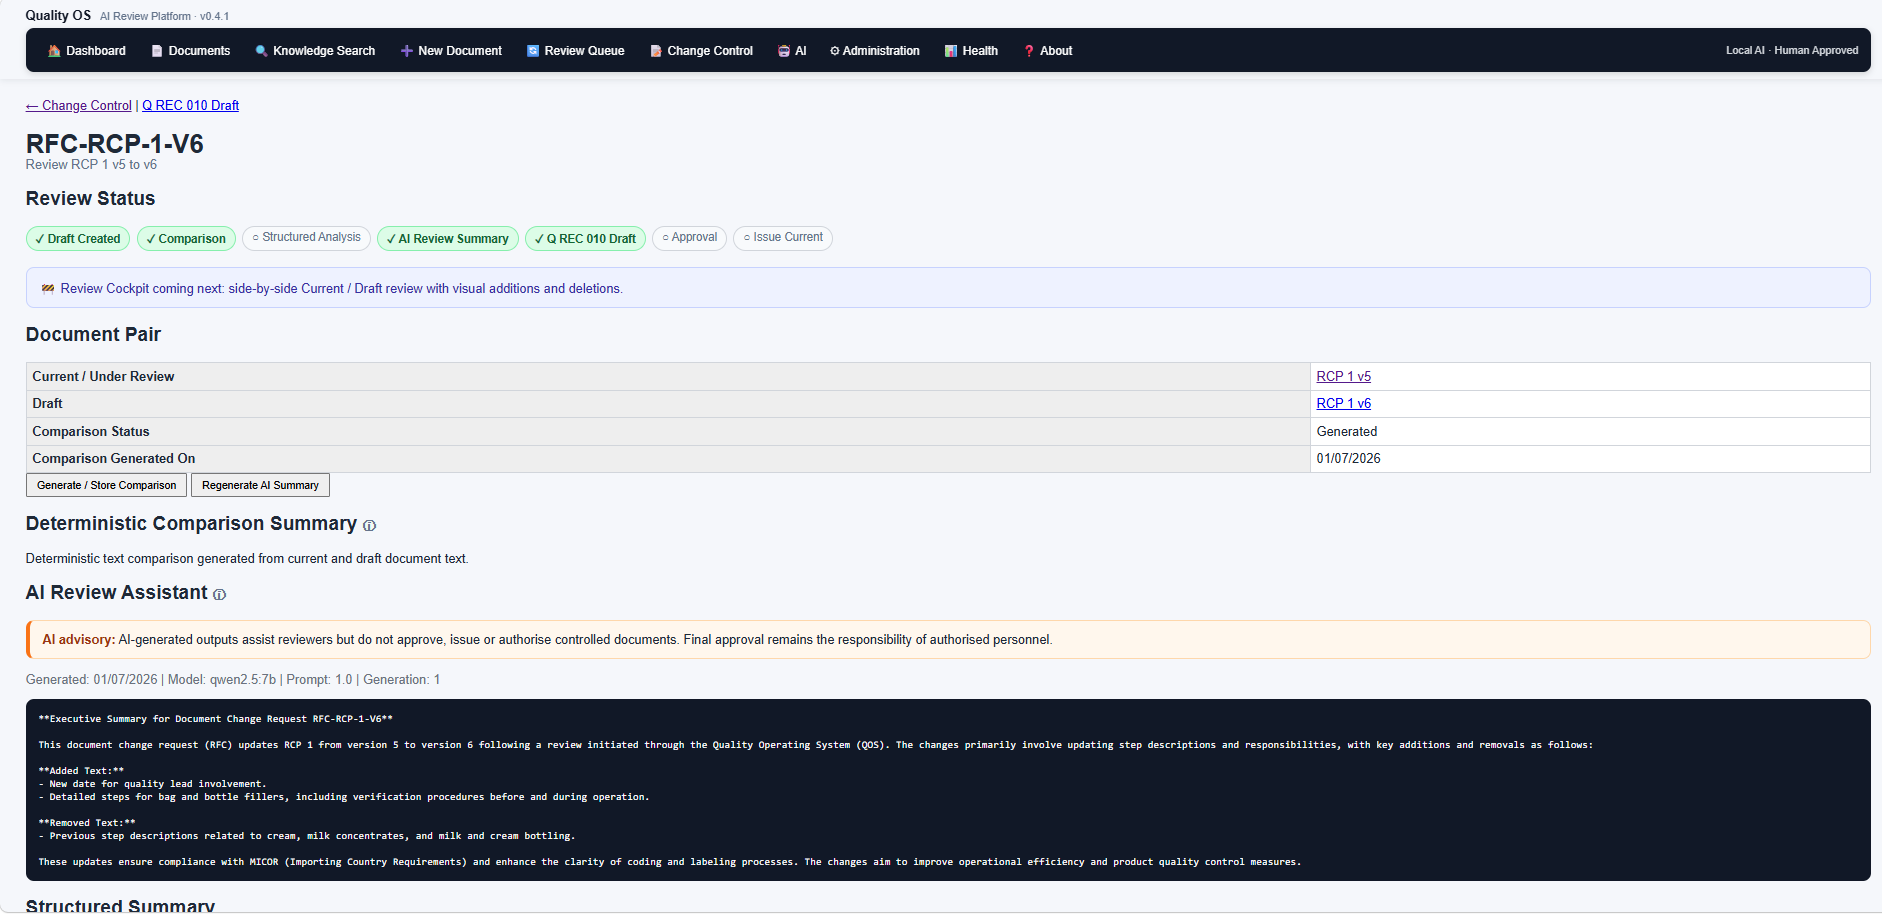1882x915 pixels.
Task: Open the RCP 1 v5 document link
Action: [x=1343, y=377]
